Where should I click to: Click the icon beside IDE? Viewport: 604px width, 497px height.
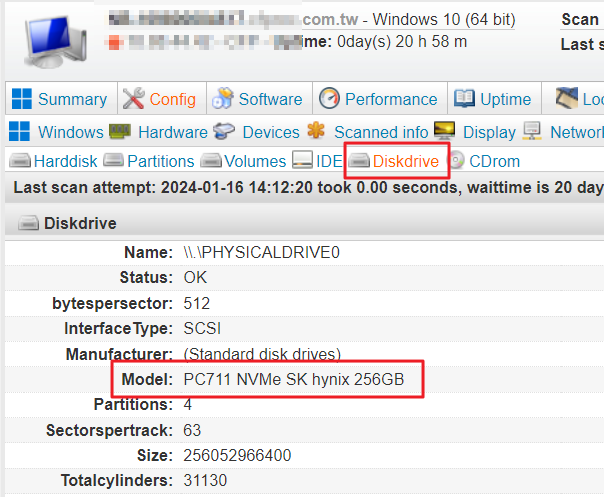coord(302,161)
